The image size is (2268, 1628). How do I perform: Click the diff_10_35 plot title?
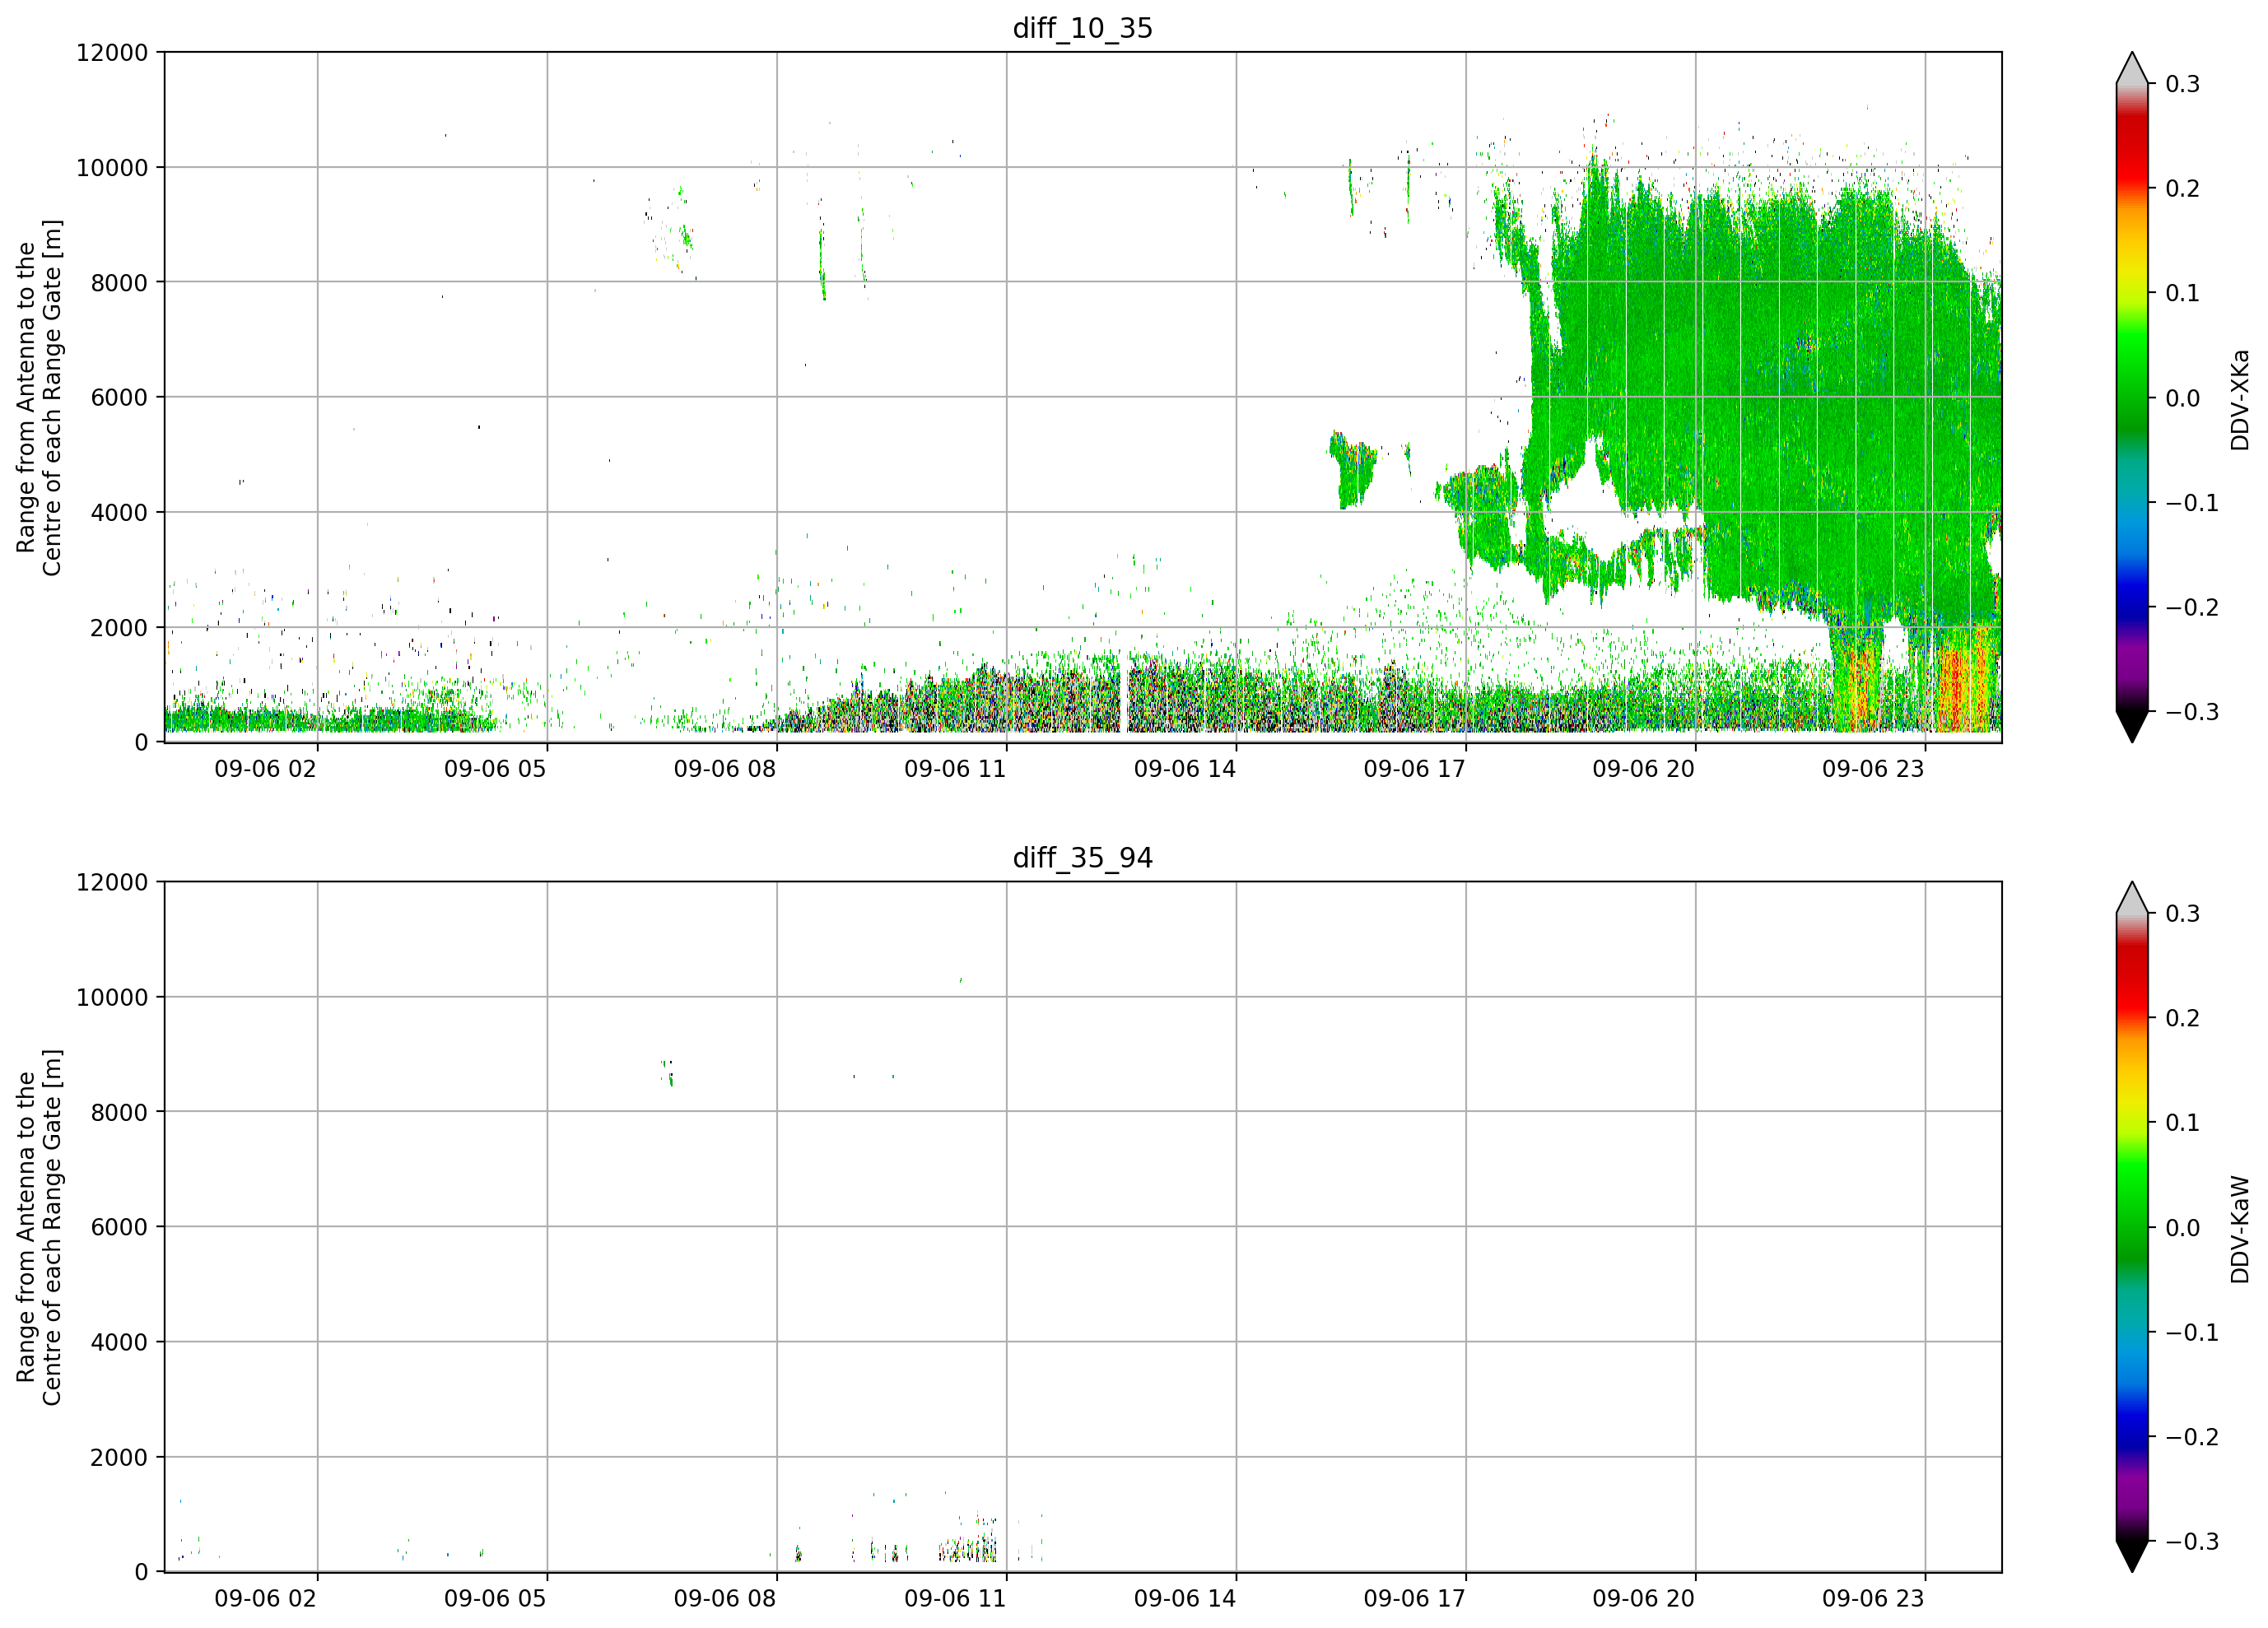(1083, 28)
